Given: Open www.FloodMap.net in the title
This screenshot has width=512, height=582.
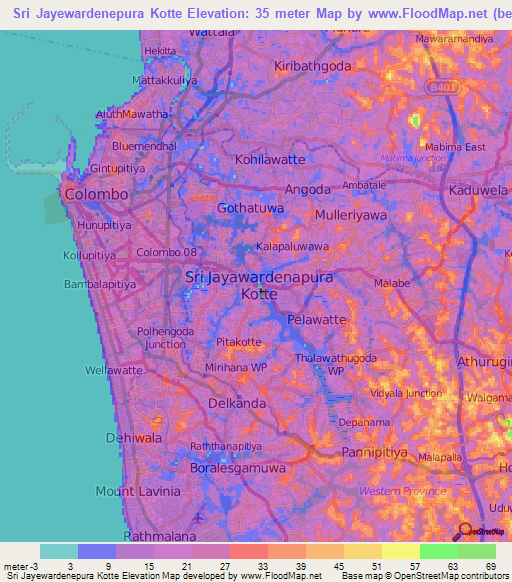Looking at the screenshot, I should (x=427, y=14).
